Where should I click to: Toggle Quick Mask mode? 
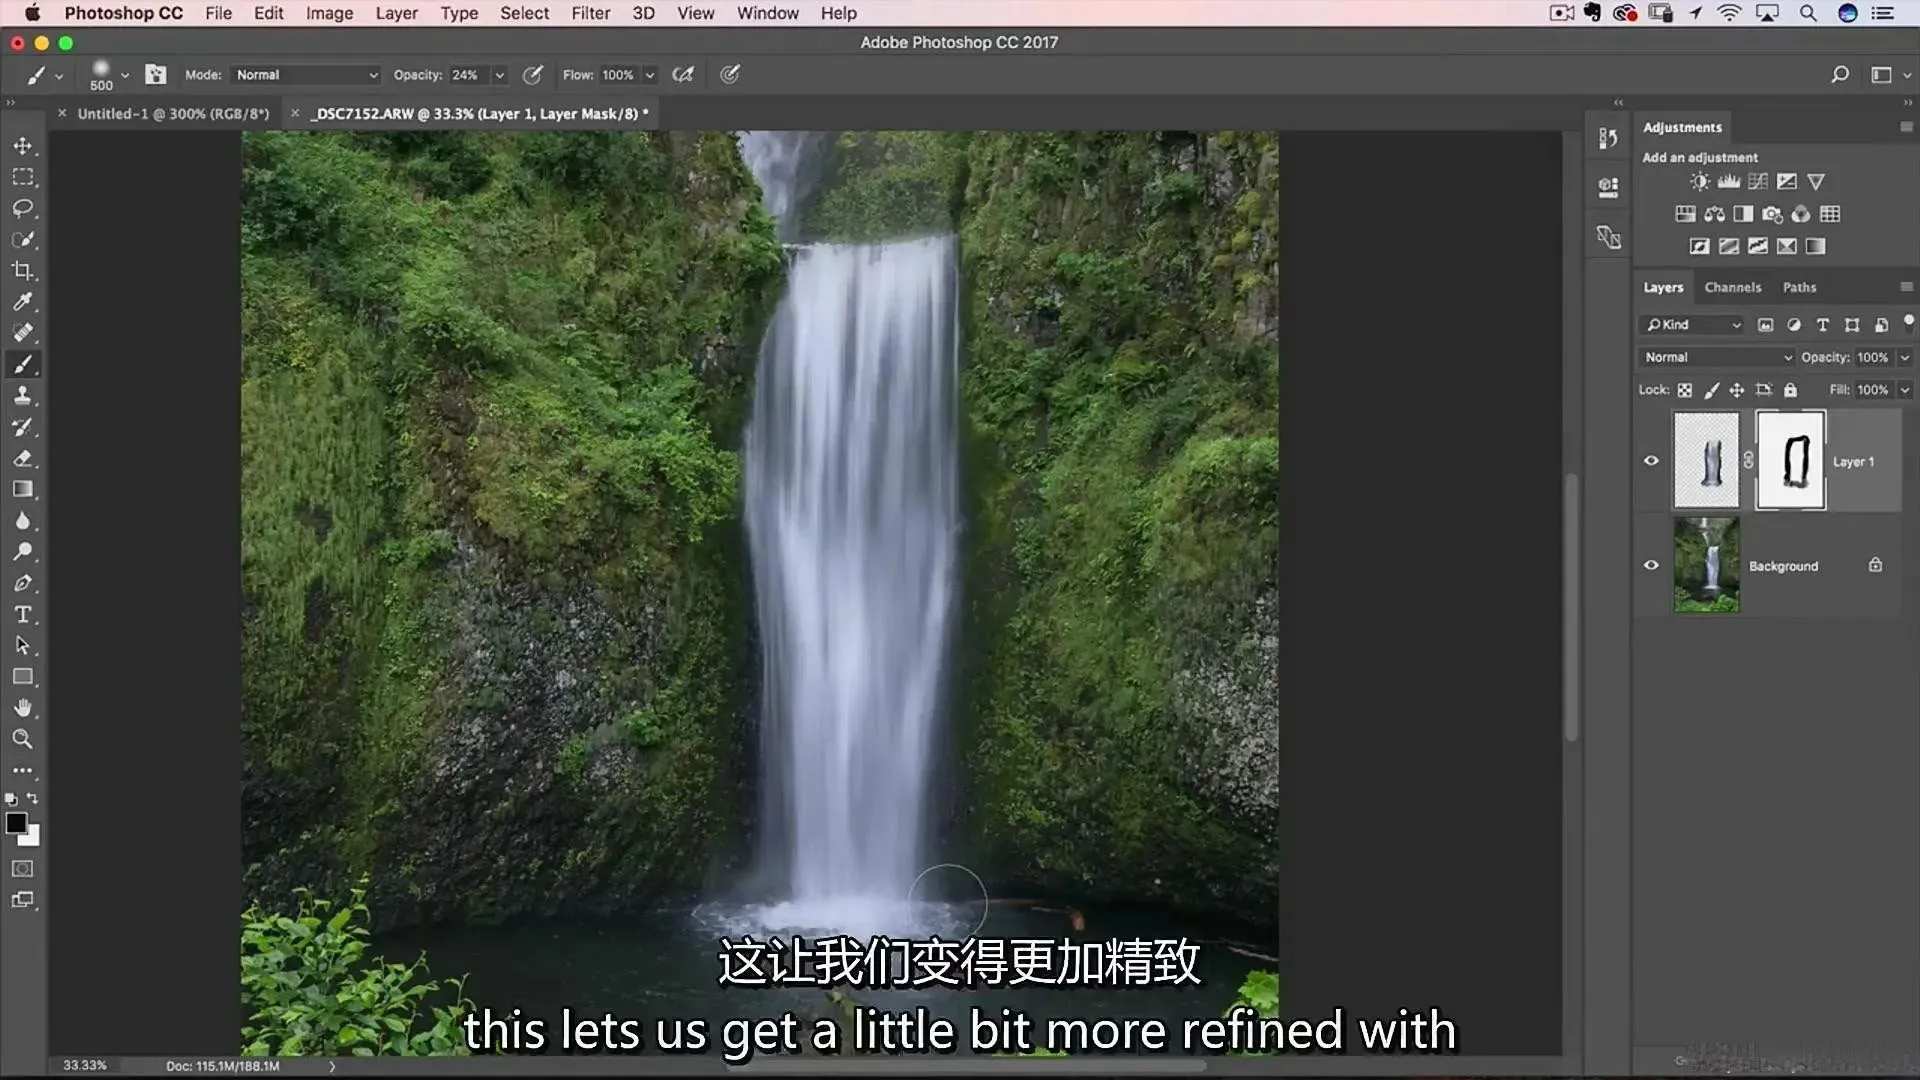click(x=23, y=869)
